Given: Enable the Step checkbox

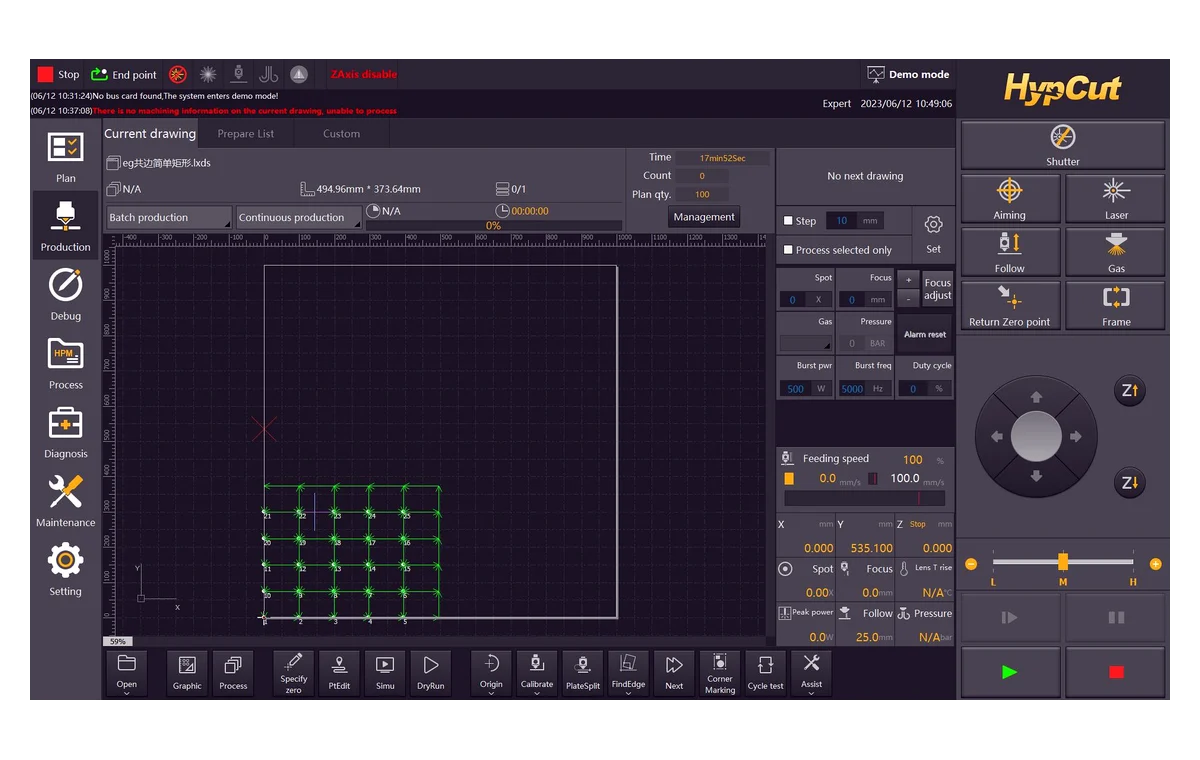Looking at the screenshot, I should pos(788,221).
